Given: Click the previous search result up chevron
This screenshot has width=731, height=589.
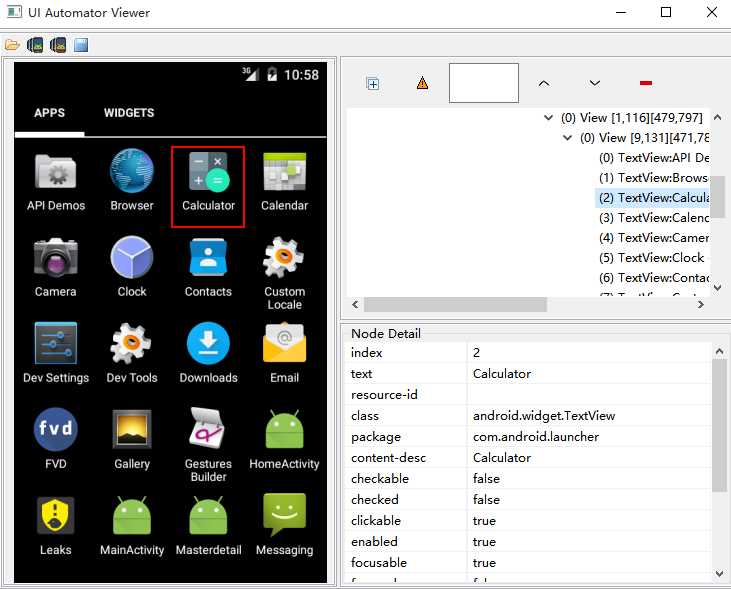Looking at the screenshot, I should coord(544,83).
